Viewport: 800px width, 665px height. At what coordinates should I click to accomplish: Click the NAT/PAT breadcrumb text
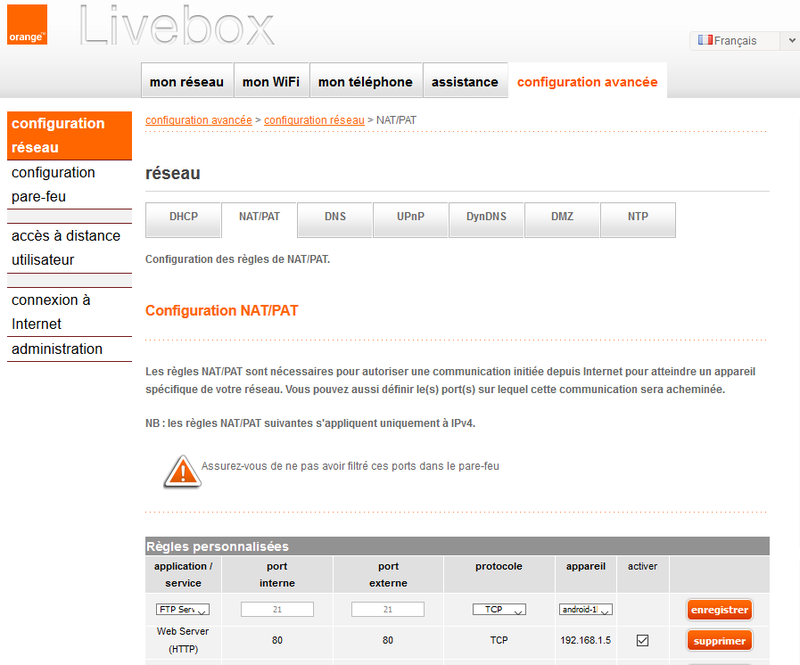tap(396, 120)
